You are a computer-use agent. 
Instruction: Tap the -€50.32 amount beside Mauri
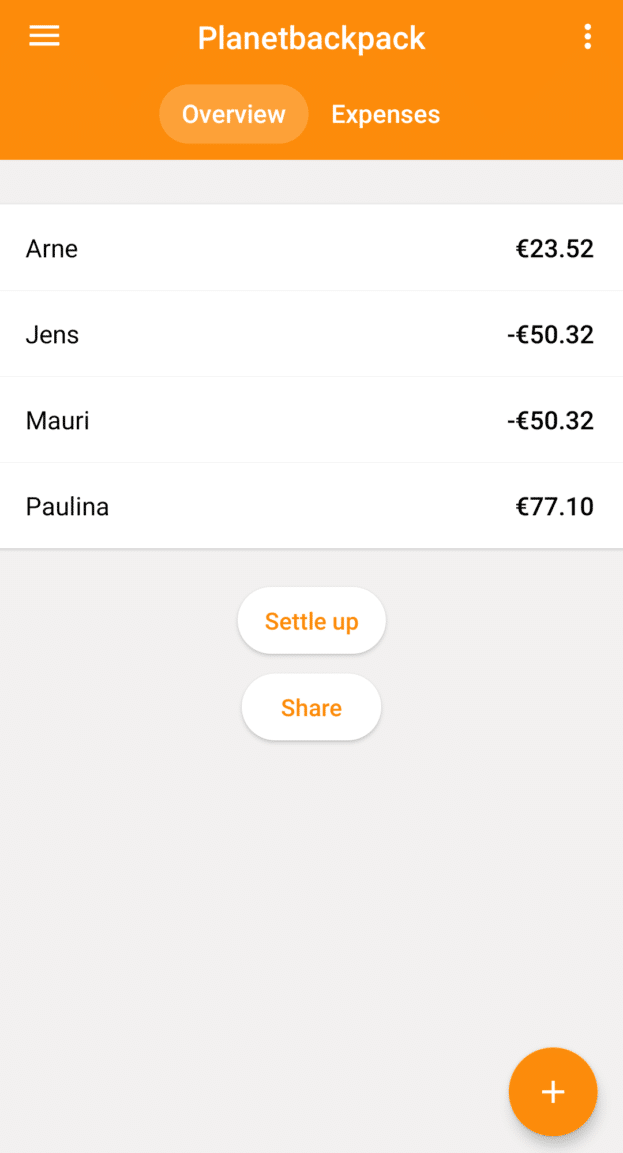[x=550, y=420]
